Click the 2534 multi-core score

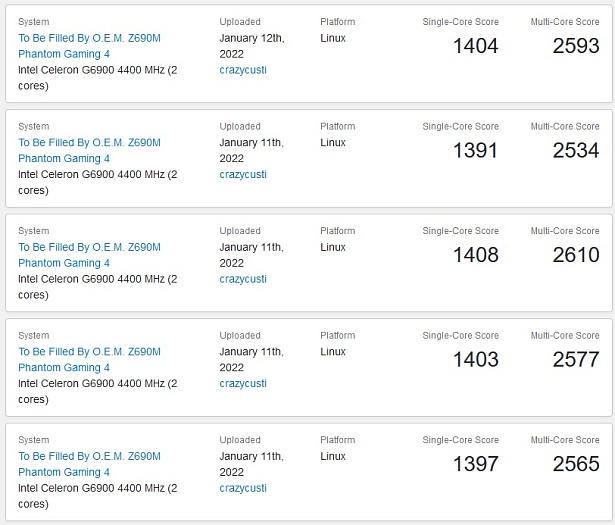pos(576,151)
